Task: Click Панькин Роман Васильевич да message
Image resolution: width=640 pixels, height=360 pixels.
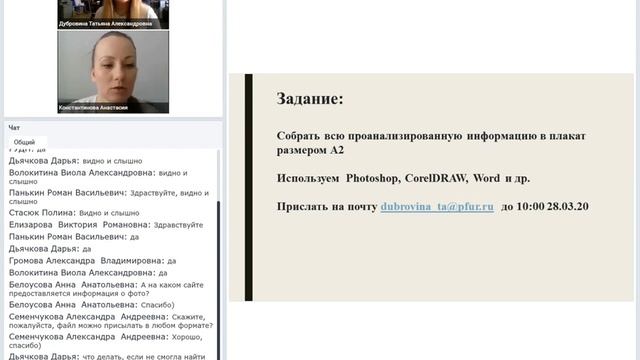Action: (74, 237)
